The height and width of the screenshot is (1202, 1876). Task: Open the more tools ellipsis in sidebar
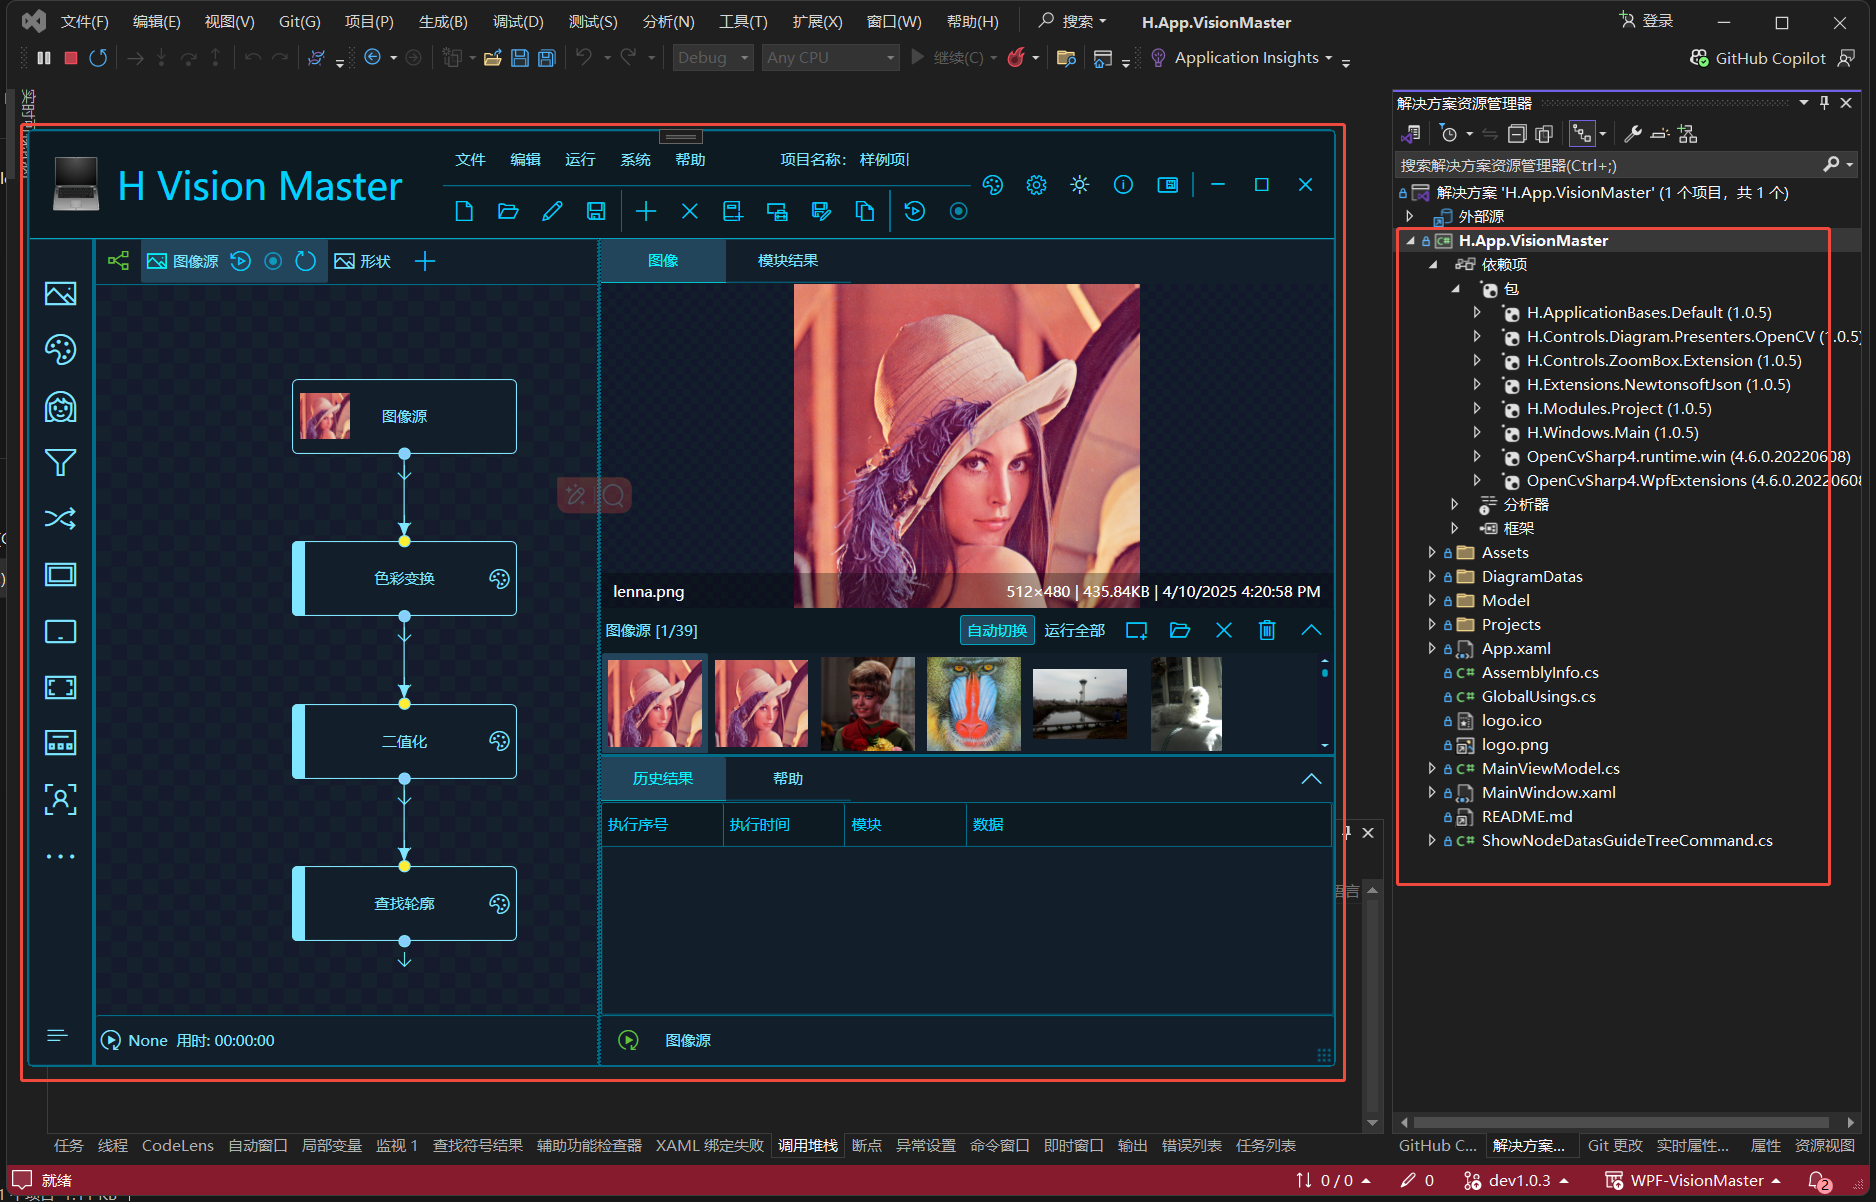point(61,856)
